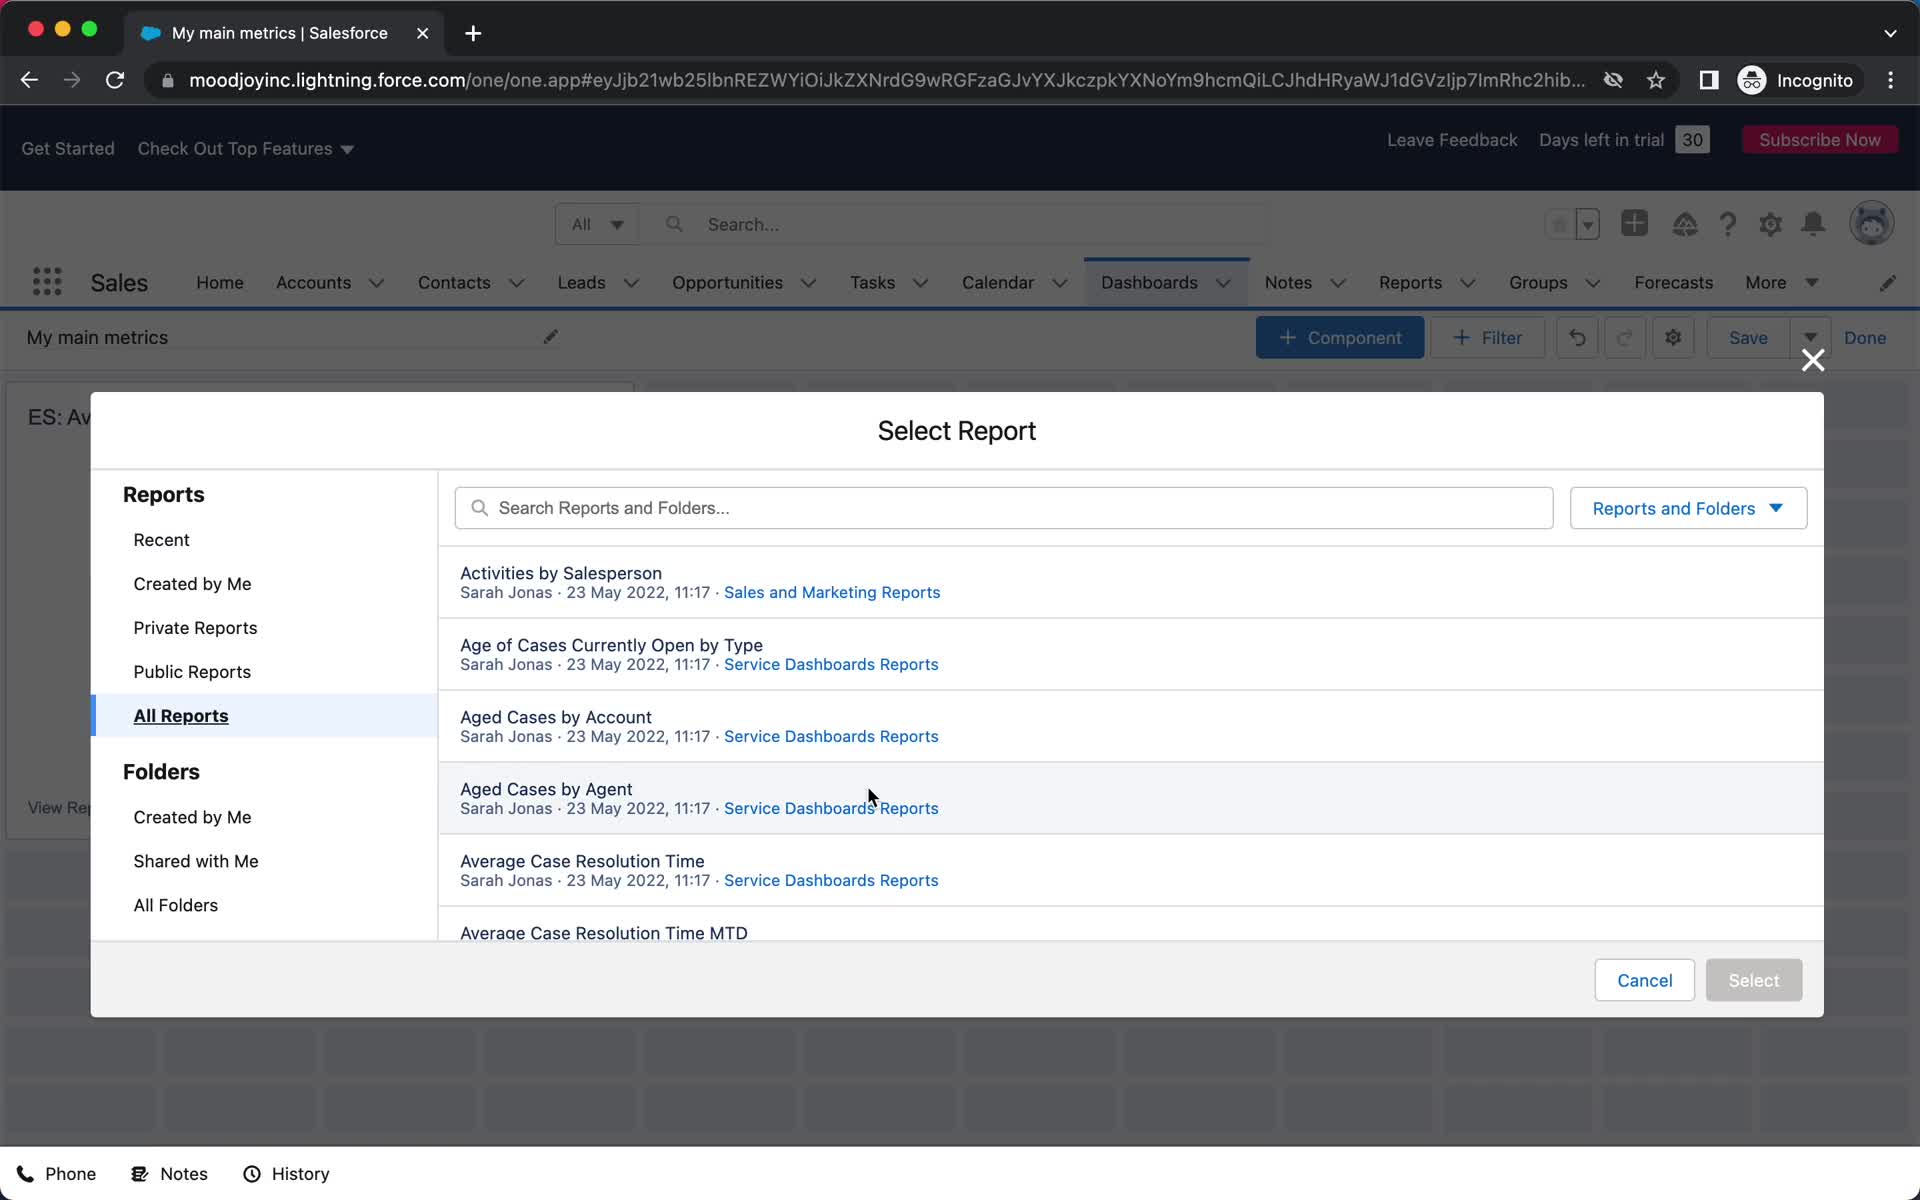Open browser side panel icon
The width and height of the screenshot is (1920, 1200).
(x=1709, y=80)
